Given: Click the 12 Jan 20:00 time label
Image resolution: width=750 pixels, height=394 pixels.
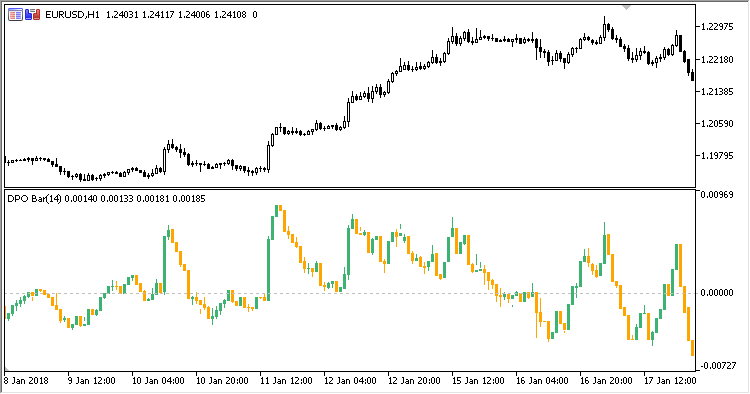Looking at the screenshot, I should tap(415, 381).
